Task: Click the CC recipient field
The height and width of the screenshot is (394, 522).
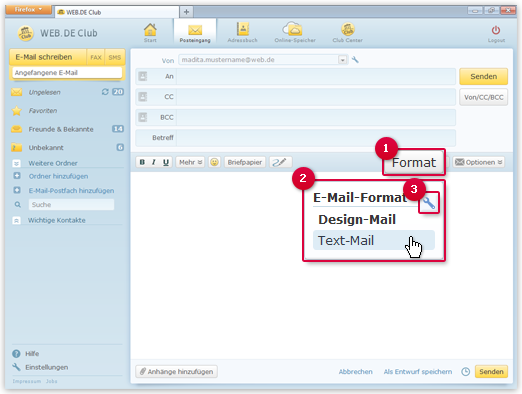Action: click(316, 97)
